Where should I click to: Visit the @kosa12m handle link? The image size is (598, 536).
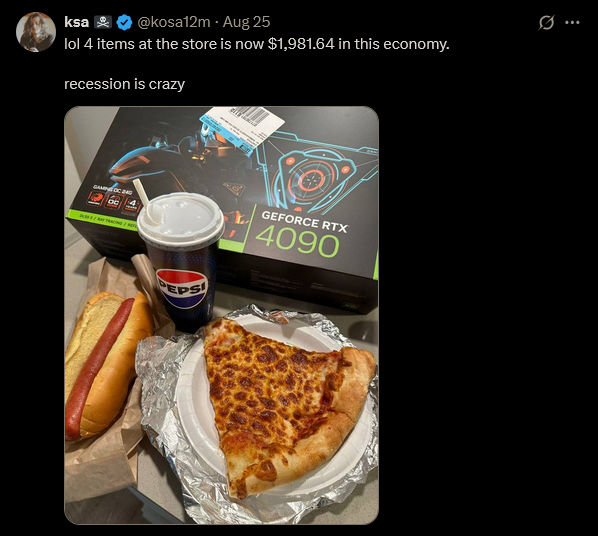(174, 22)
